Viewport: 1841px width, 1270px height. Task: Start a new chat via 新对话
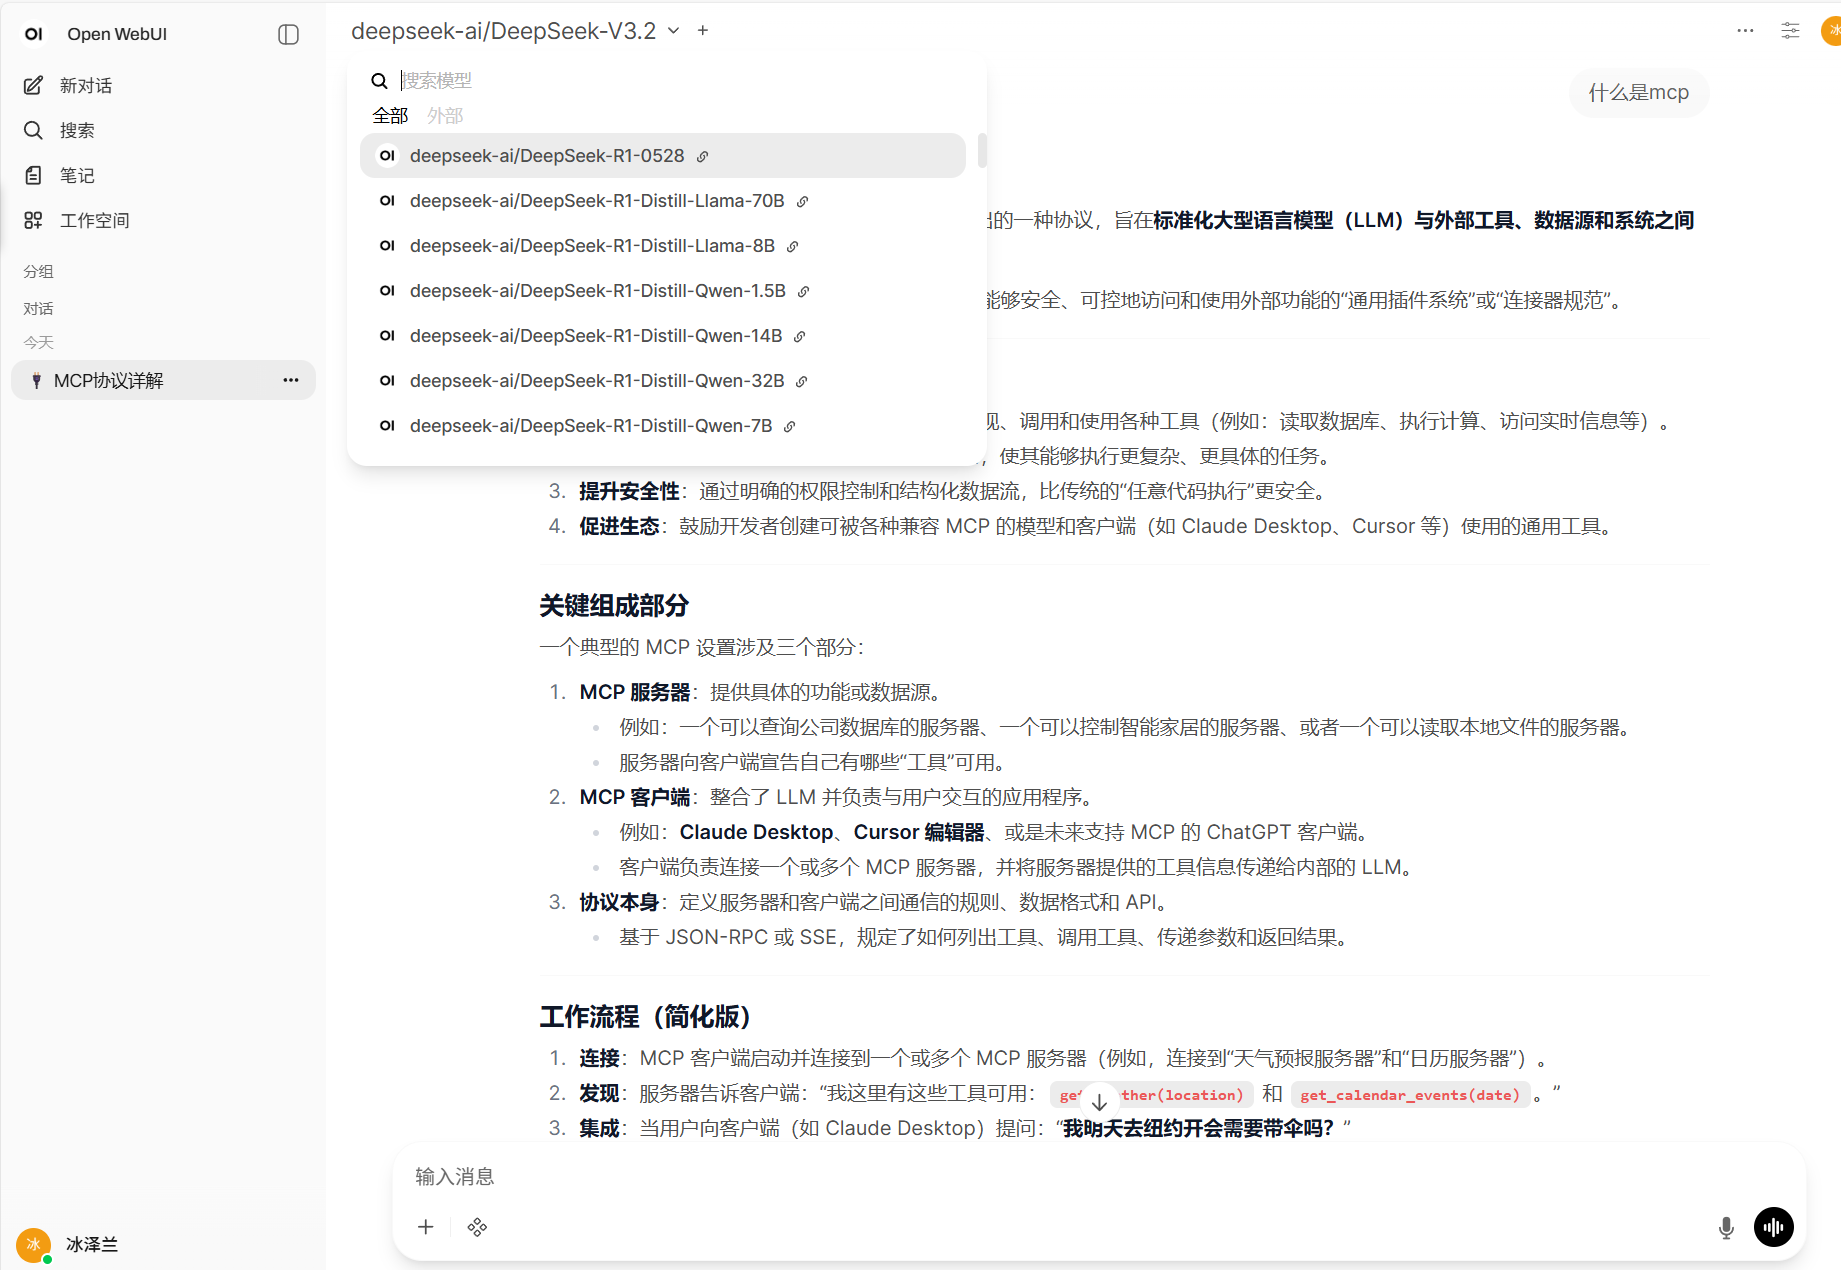tap(85, 86)
